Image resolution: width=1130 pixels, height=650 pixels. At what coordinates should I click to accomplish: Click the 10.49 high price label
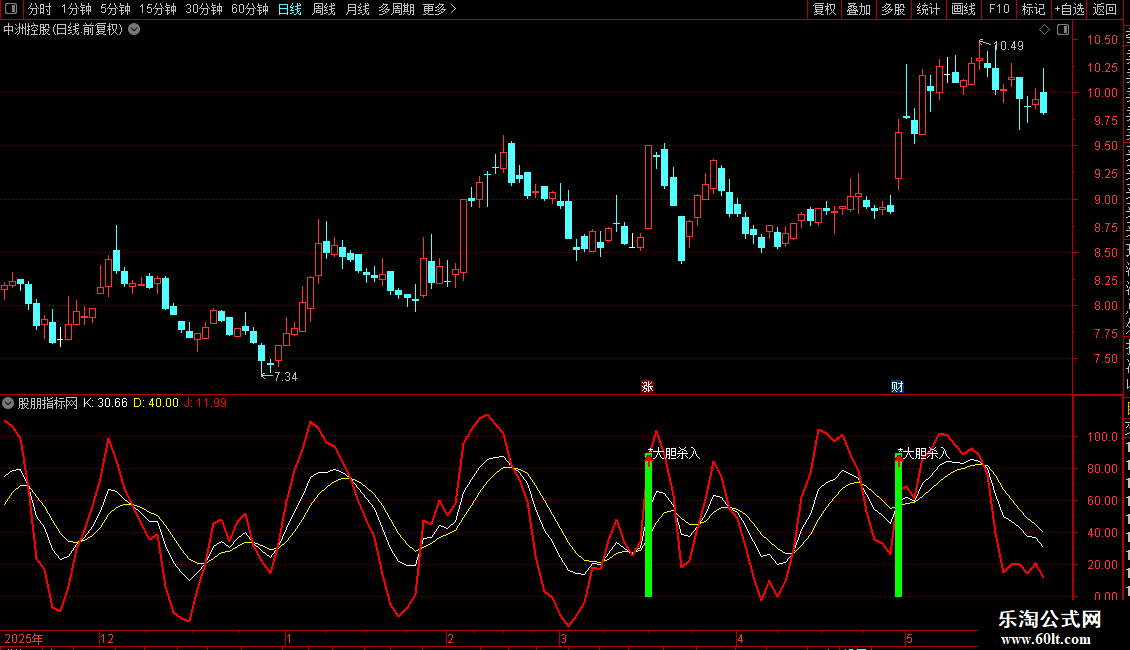[x=1009, y=46]
